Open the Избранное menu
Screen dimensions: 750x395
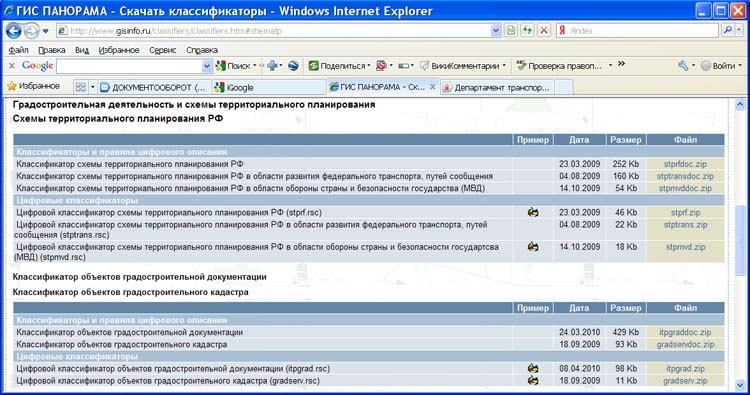119,50
